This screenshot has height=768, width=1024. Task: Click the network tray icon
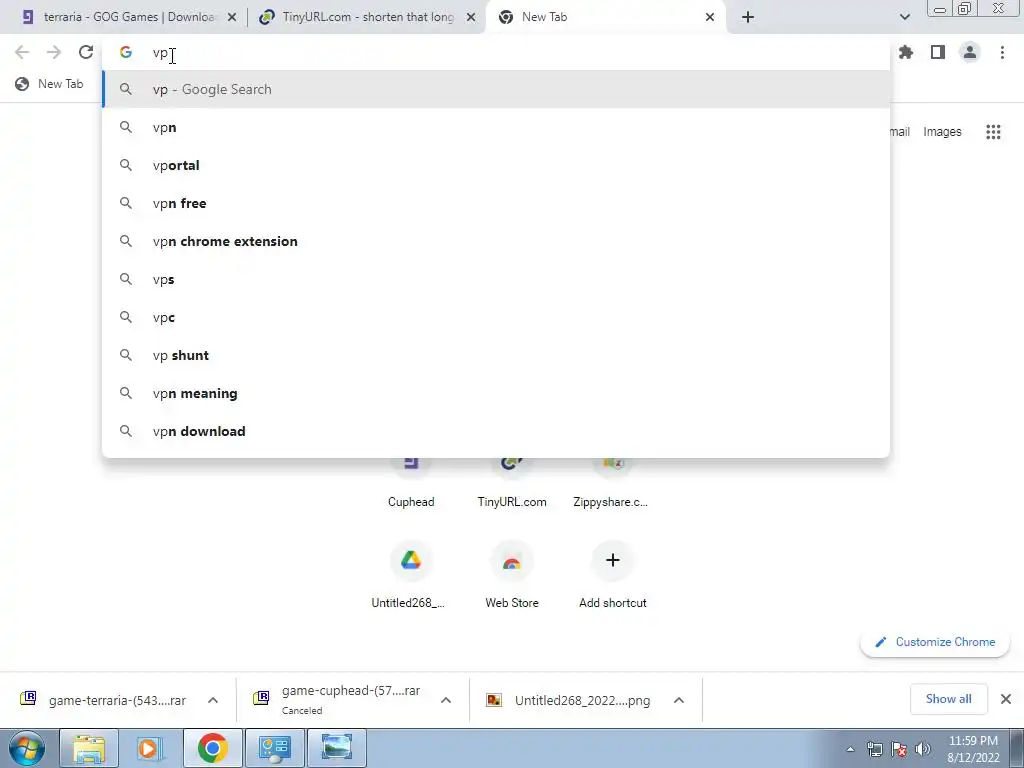point(874,749)
